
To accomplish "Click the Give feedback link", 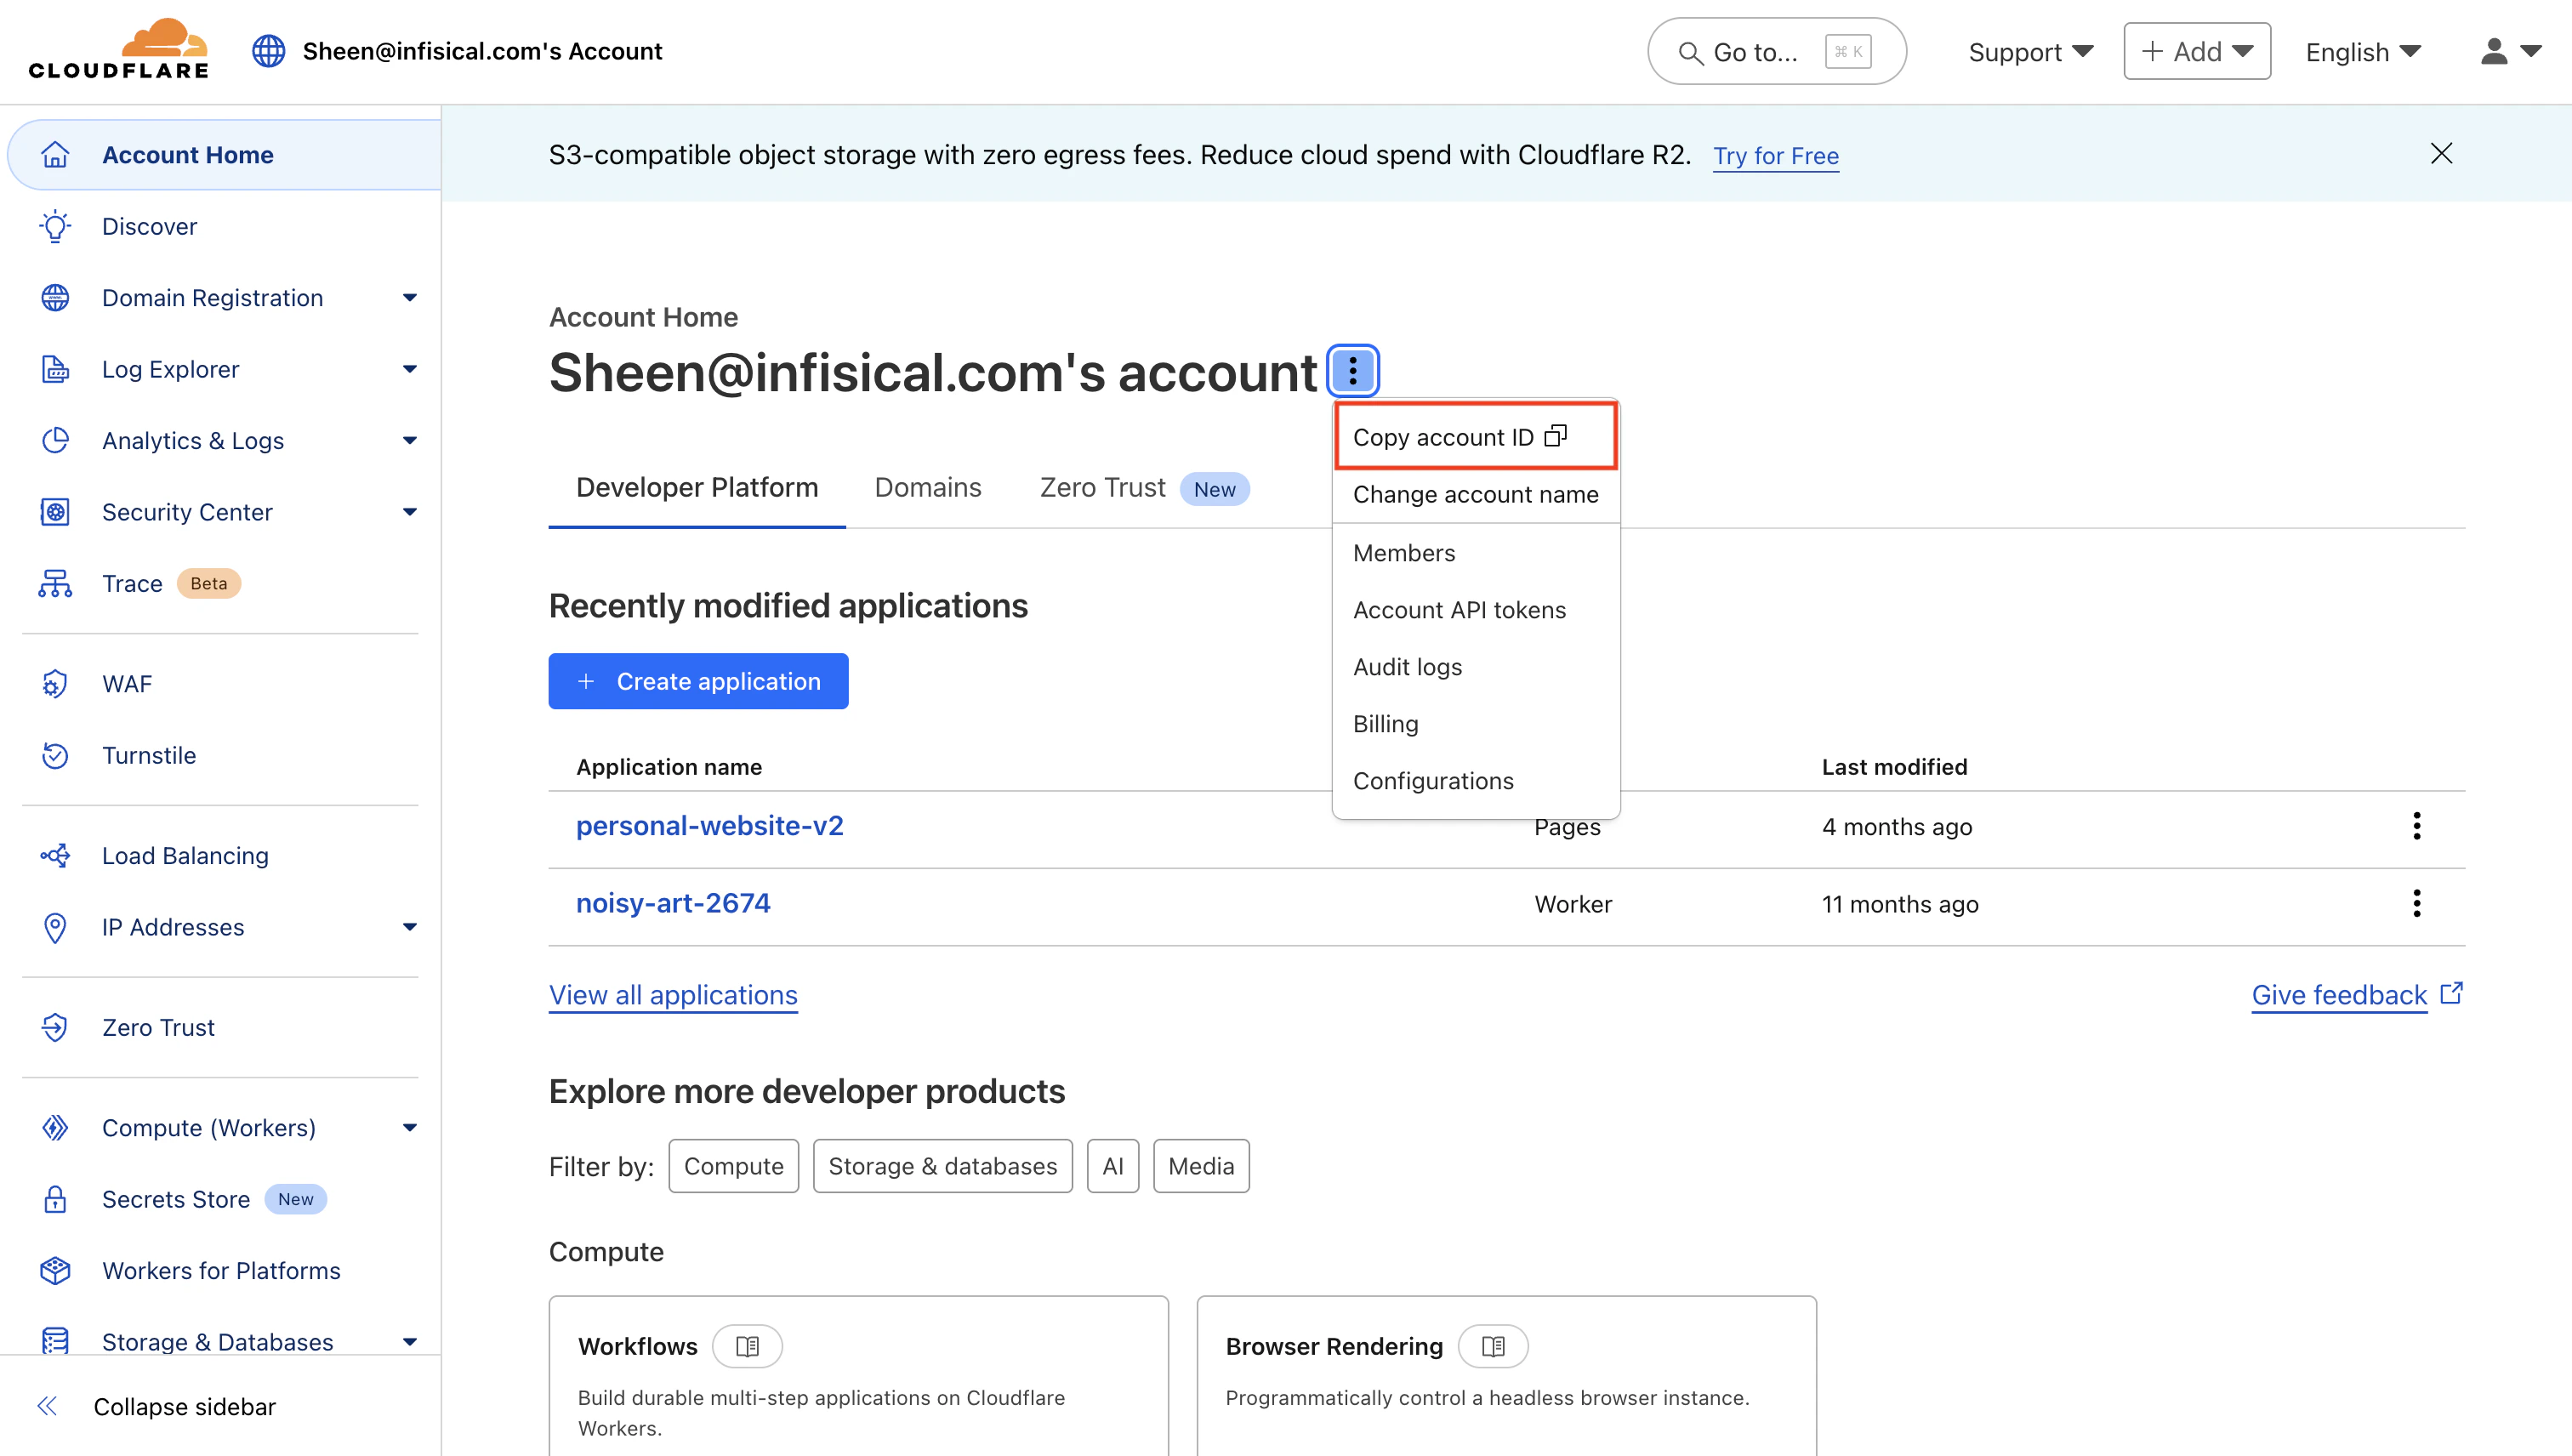I will (x=2339, y=995).
